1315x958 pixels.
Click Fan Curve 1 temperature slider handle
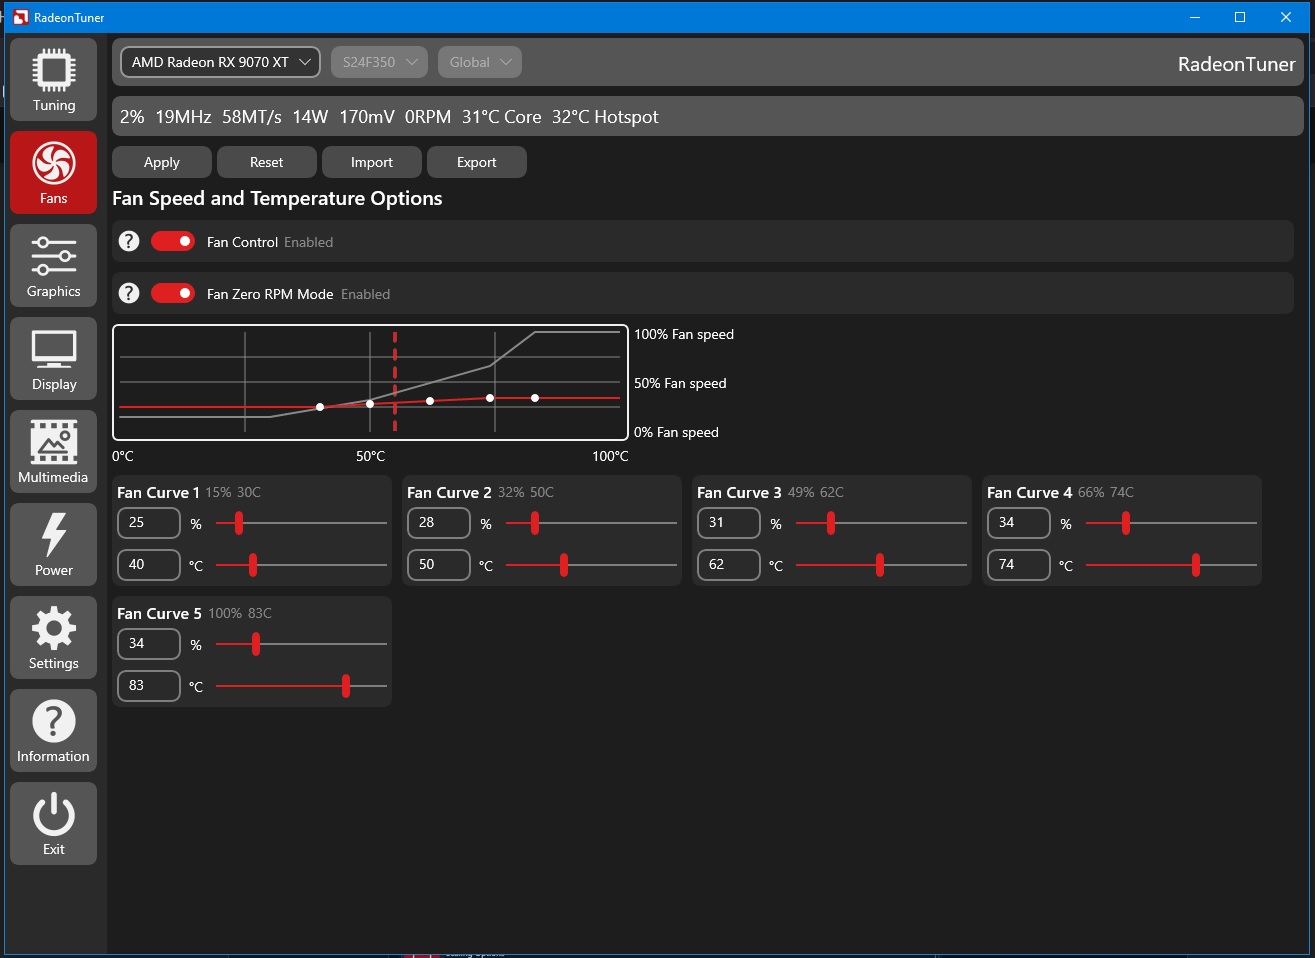(x=253, y=565)
